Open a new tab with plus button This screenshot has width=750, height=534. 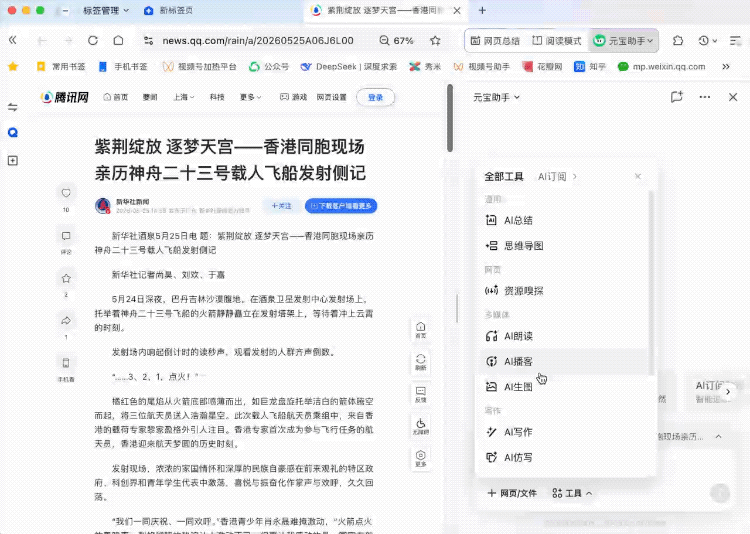pos(482,10)
